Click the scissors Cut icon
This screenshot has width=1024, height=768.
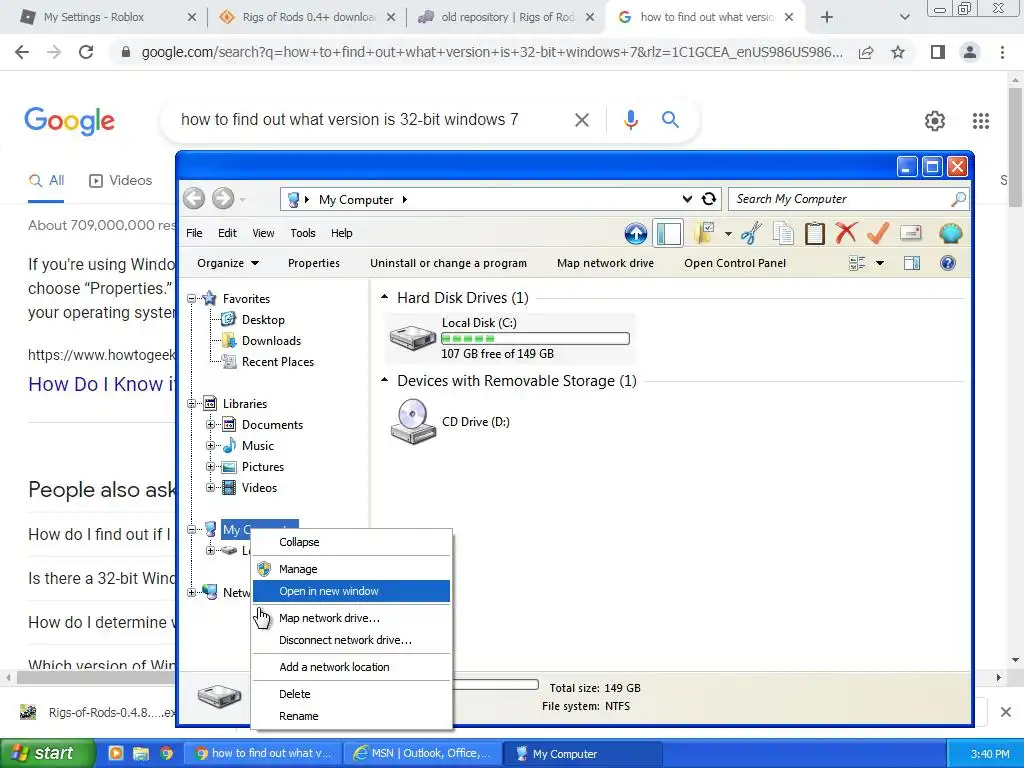[751, 233]
